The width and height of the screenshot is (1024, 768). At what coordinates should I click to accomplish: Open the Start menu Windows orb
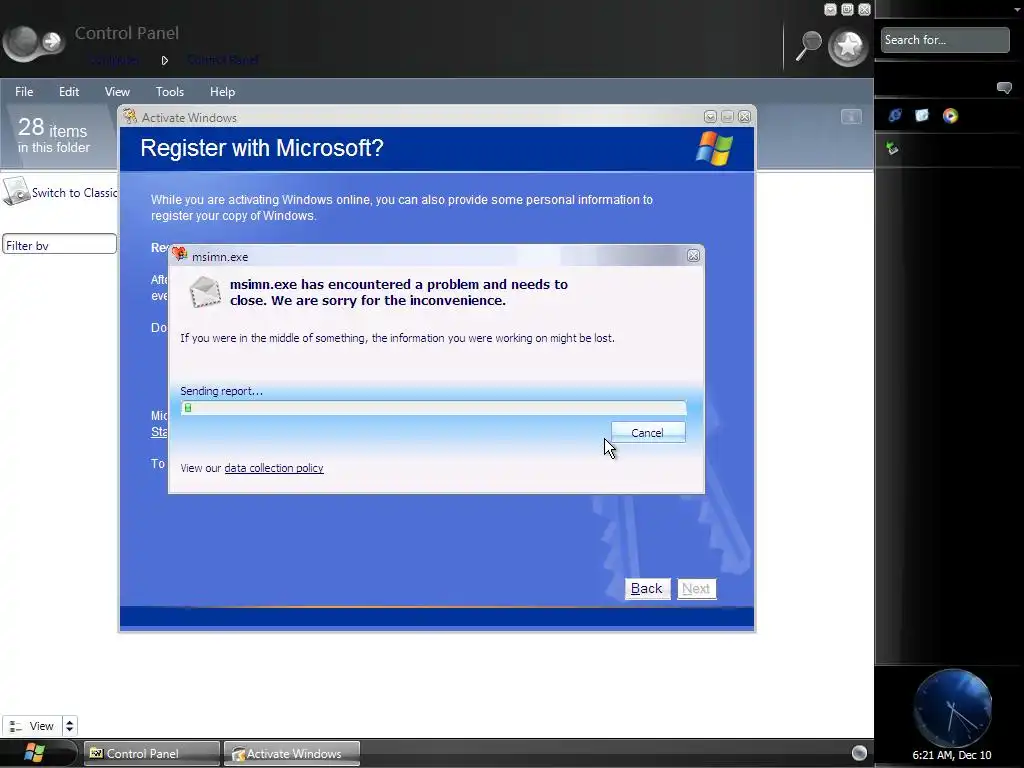35,753
